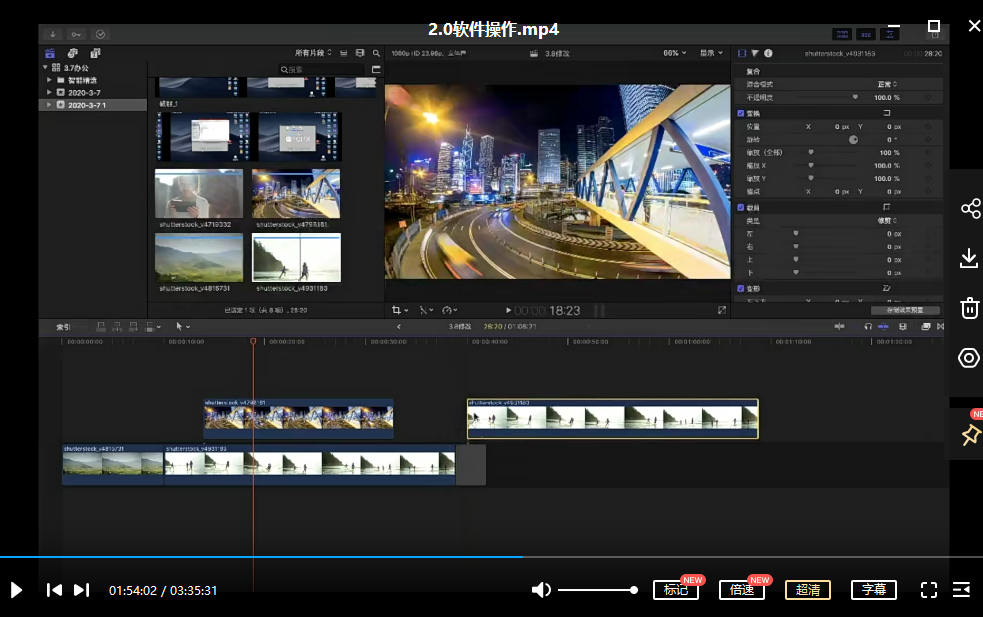Screen dimensions: 983x617
Task: Click the hexagon settings icon in sidebar
Action: tap(969, 358)
